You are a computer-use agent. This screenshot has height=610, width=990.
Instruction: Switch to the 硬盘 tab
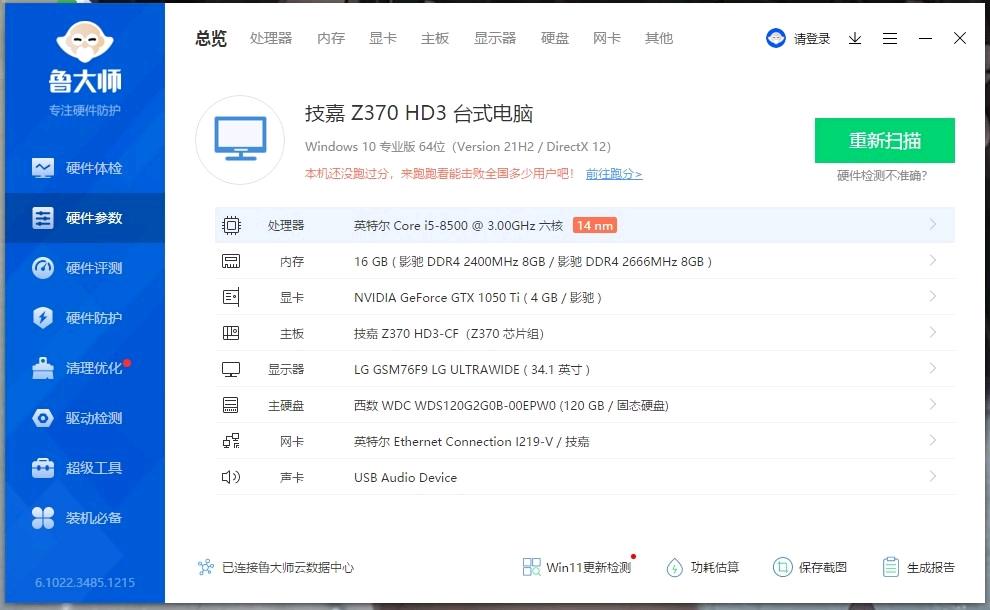555,39
